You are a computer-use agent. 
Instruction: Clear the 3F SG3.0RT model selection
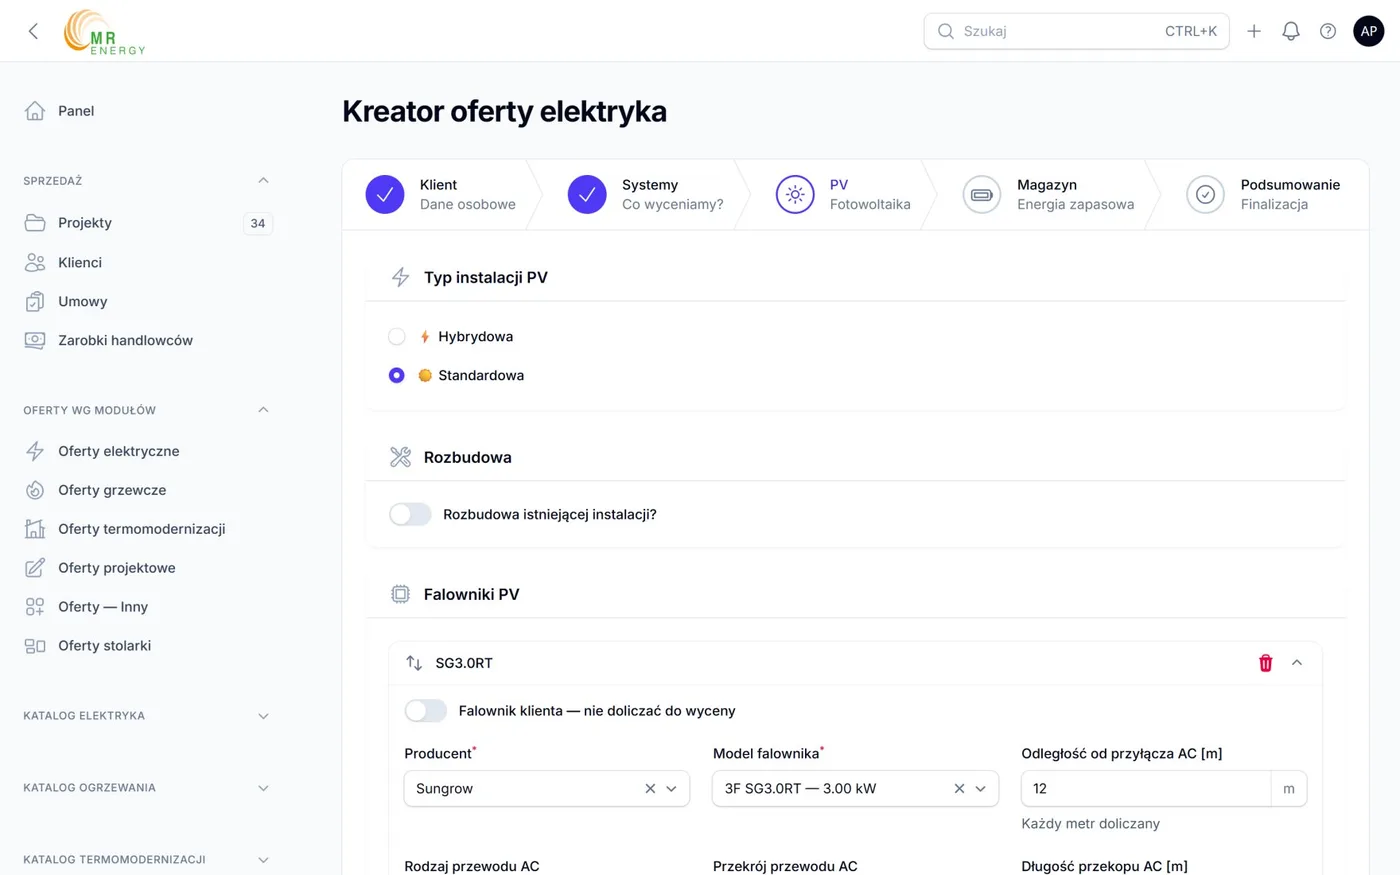[959, 789]
